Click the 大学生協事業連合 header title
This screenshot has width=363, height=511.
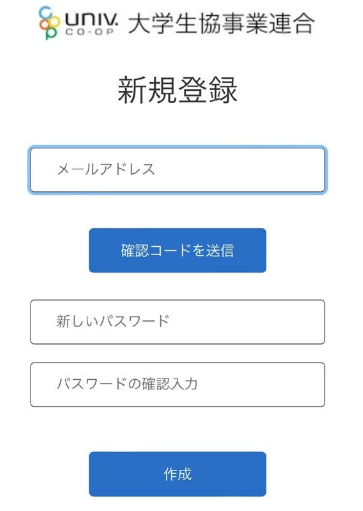[221, 23]
